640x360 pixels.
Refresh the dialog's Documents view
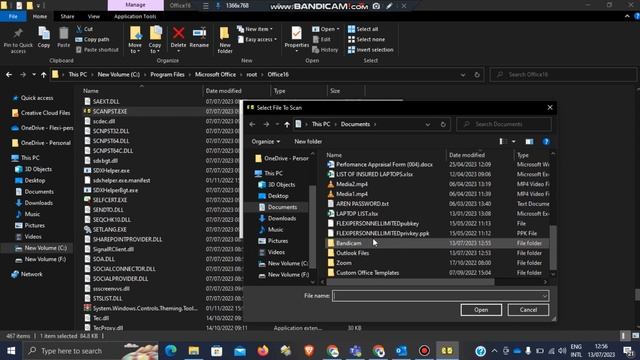click(443, 124)
